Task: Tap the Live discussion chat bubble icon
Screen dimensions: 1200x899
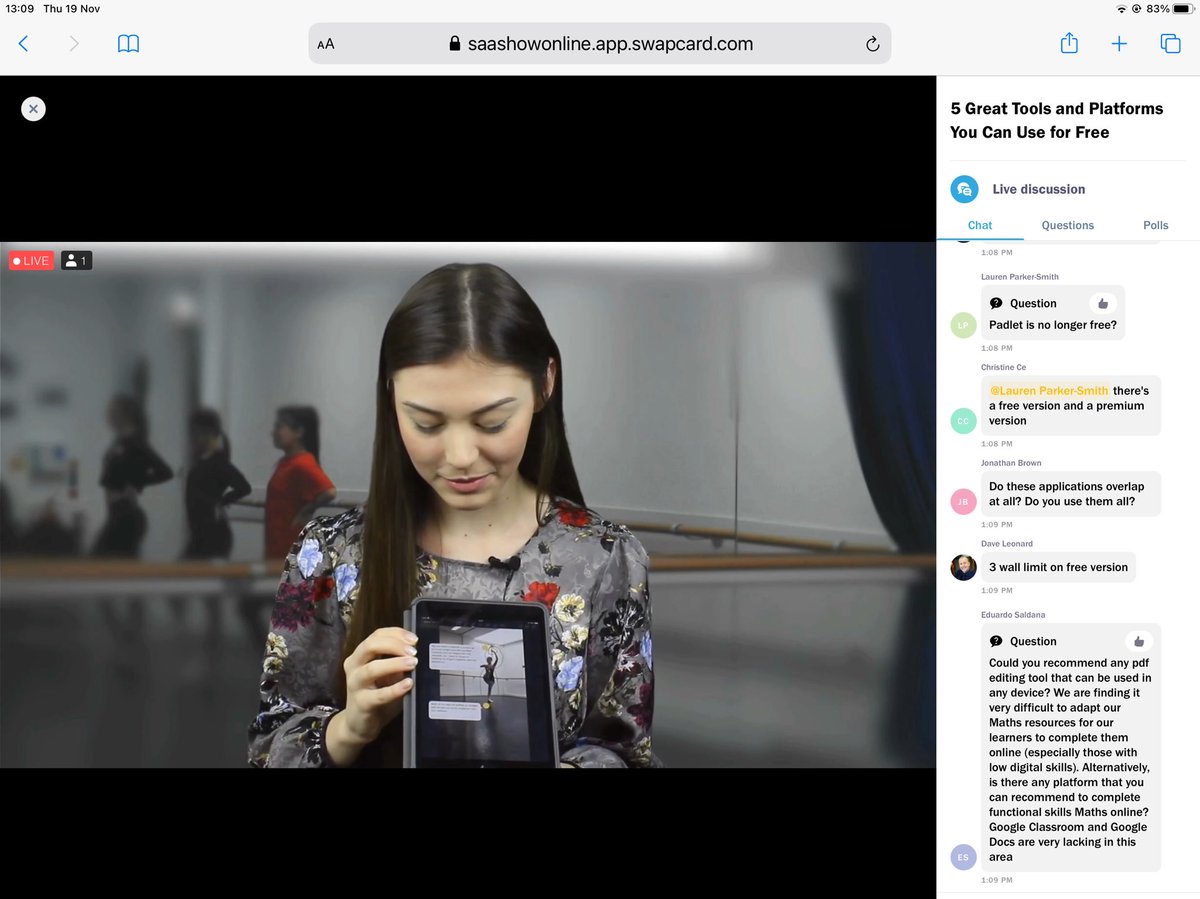Action: click(x=964, y=189)
